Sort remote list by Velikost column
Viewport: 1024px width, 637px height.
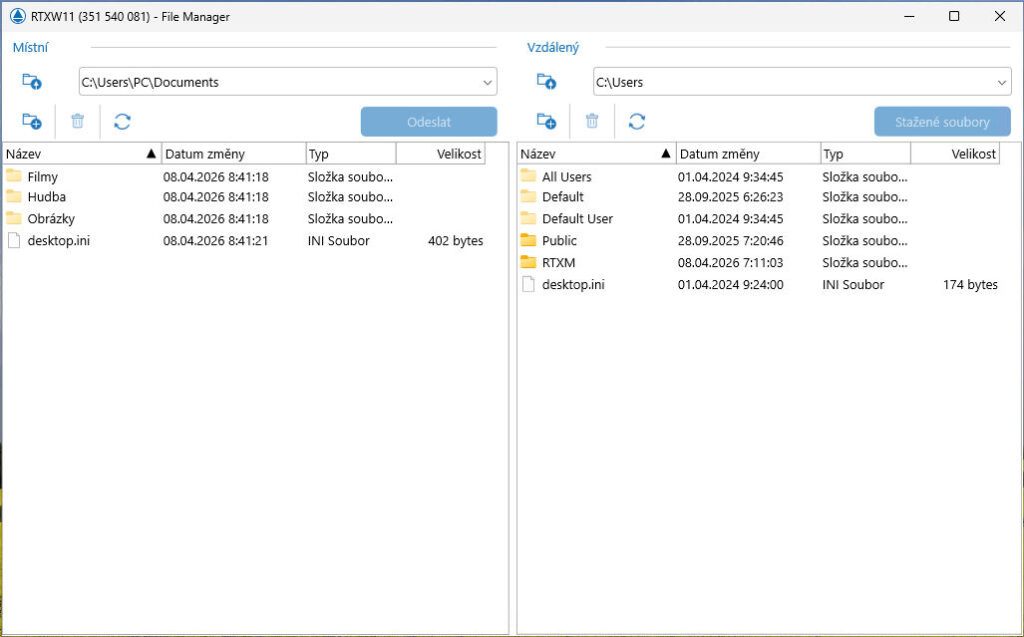tap(955, 154)
